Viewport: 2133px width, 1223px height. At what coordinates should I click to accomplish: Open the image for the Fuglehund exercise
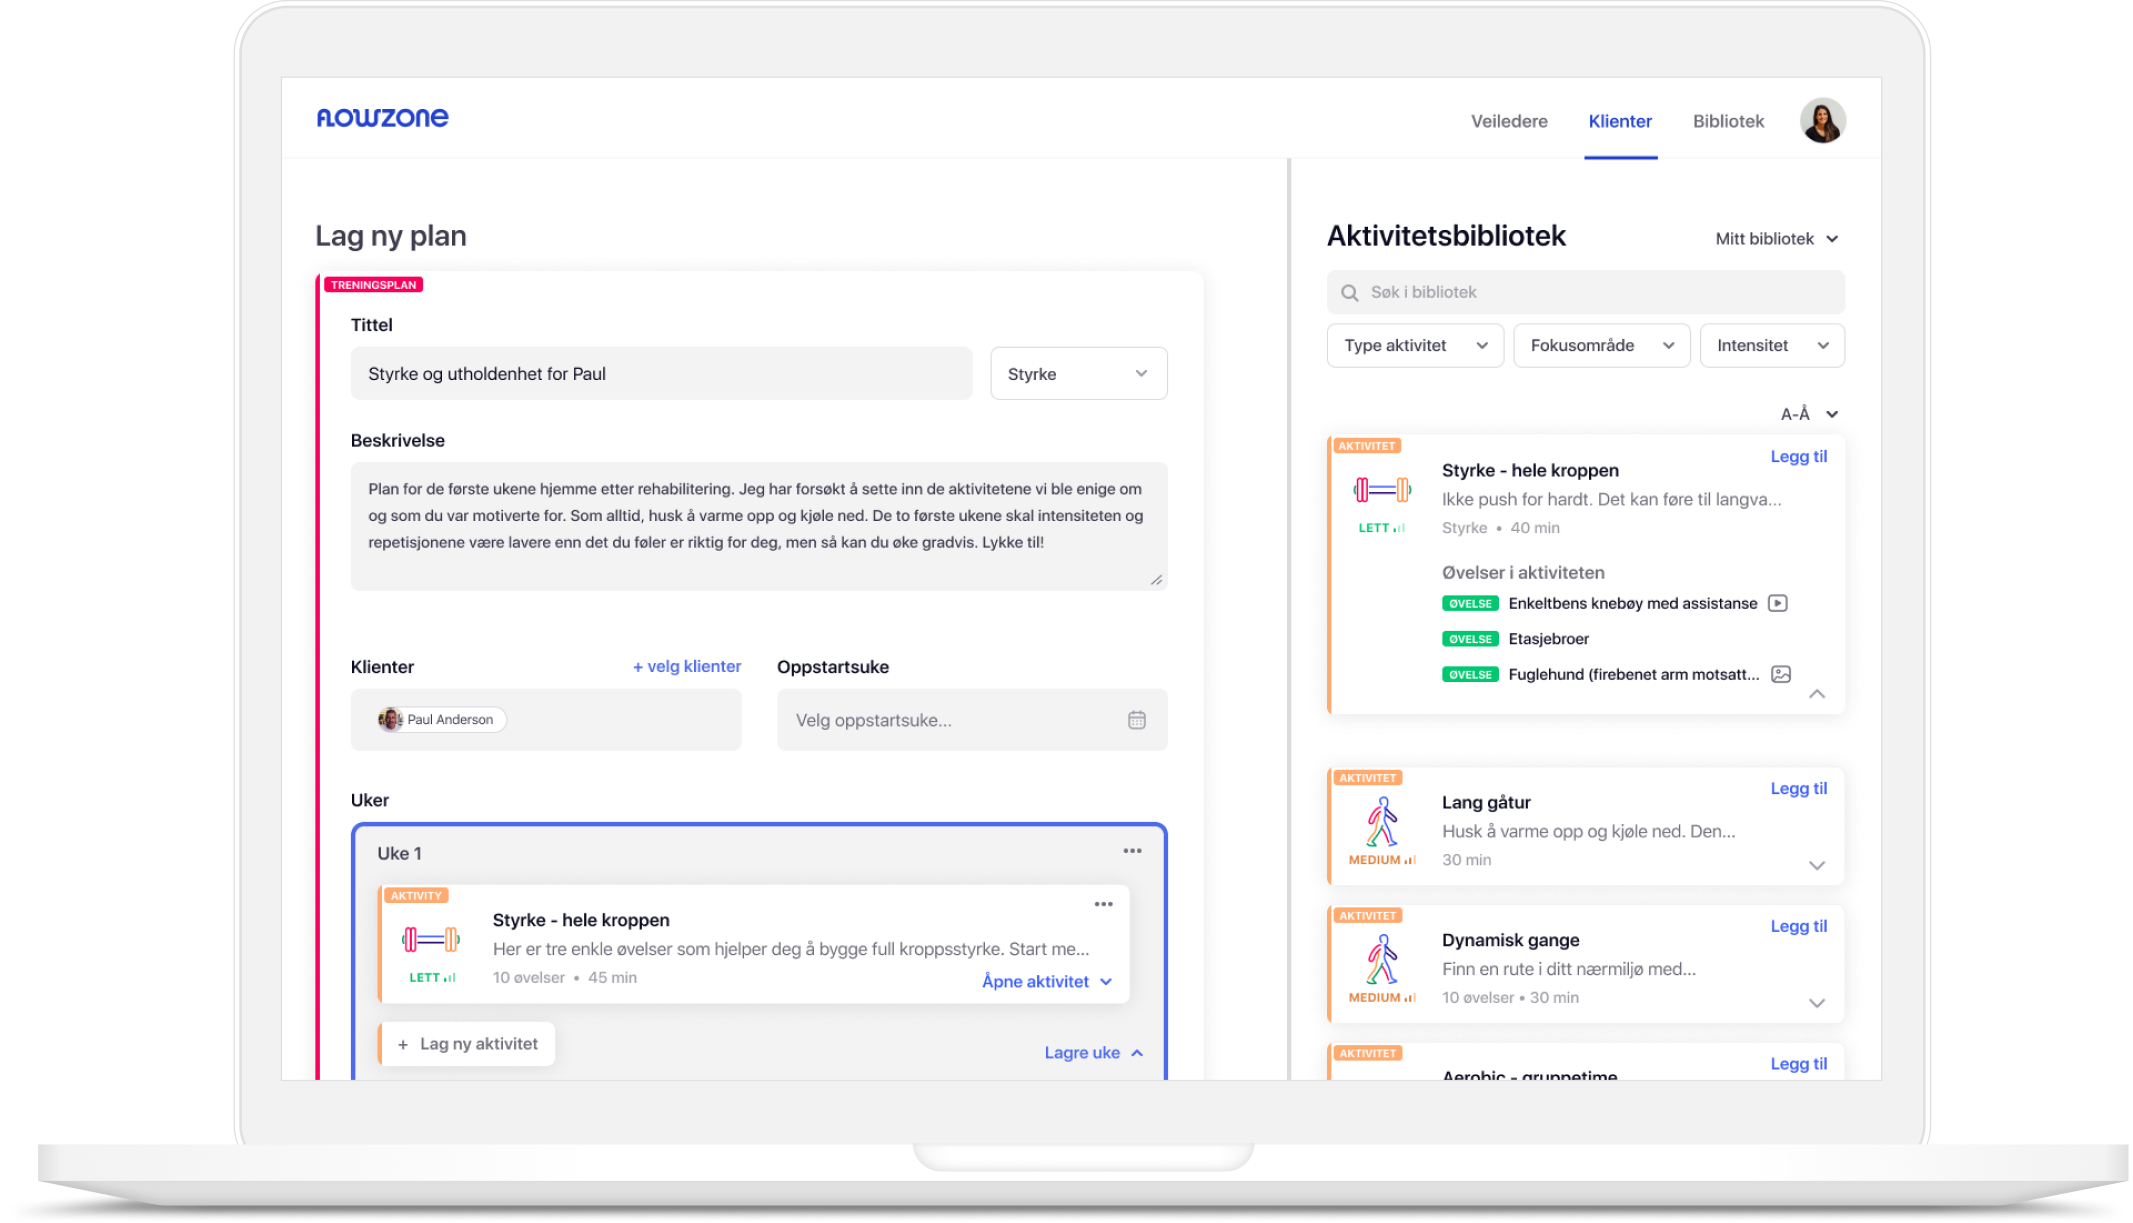pyautogui.click(x=1780, y=674)
